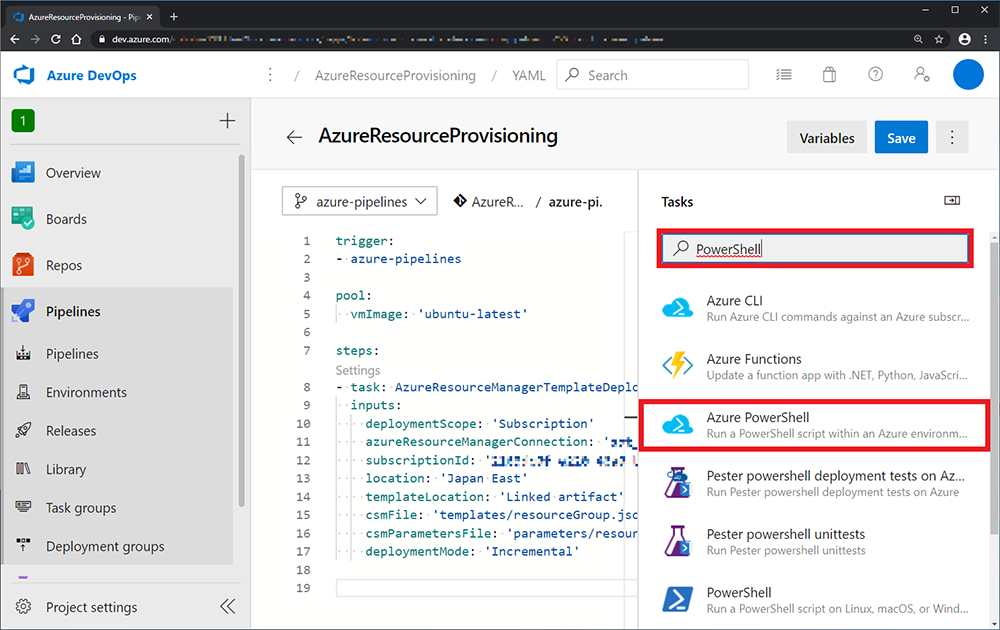Screen dimensions: 1000x630
Task: Open the Boards icon in sidebar
Action: click(x=23, y=219)
